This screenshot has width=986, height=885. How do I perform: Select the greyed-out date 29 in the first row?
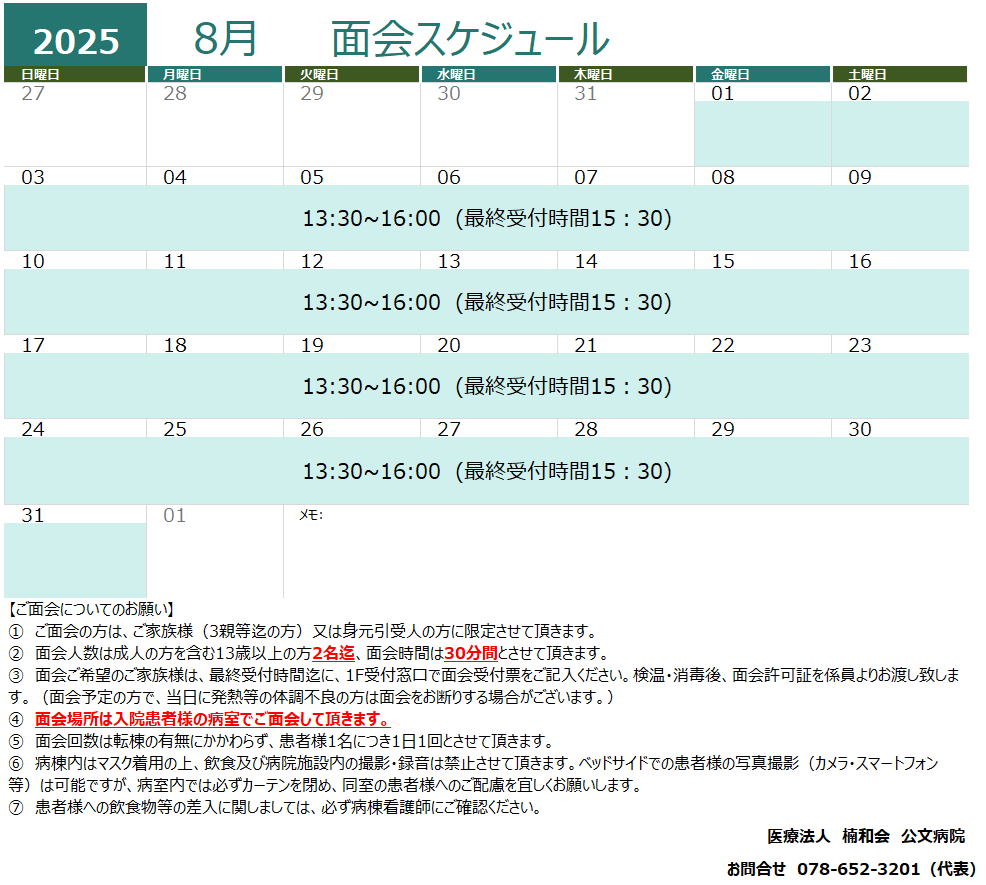[x=312, y=94]
